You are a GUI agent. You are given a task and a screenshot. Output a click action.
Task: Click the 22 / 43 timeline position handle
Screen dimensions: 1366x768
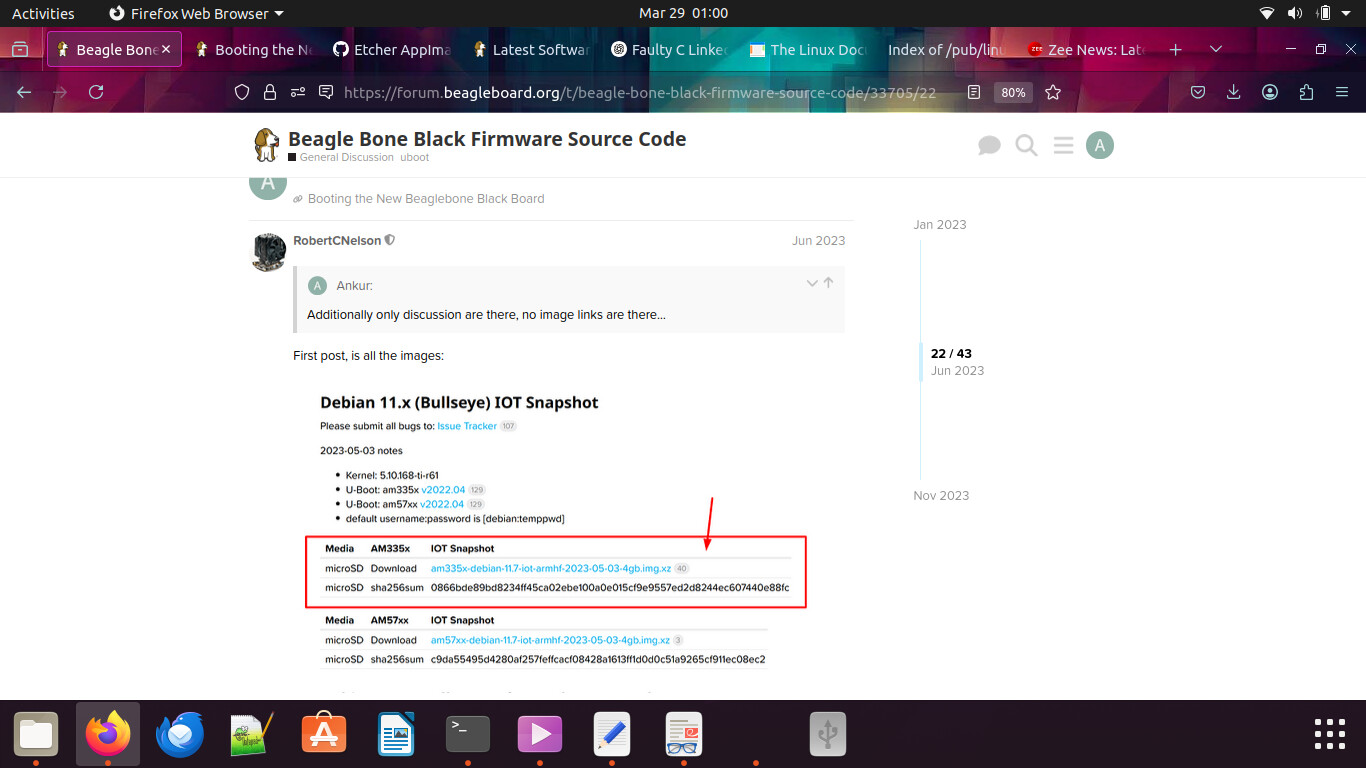951,354
